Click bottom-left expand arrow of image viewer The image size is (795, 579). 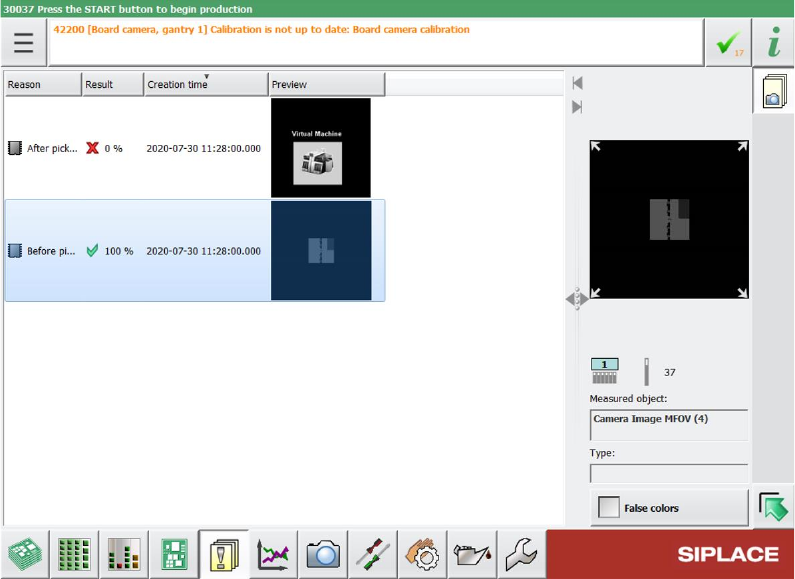[596, 292]
